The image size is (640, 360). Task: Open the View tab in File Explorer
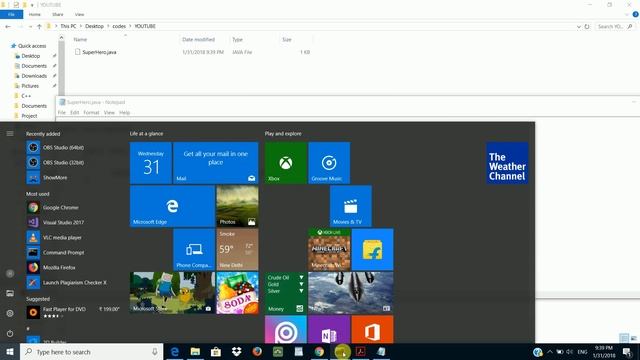coord(79,14)
